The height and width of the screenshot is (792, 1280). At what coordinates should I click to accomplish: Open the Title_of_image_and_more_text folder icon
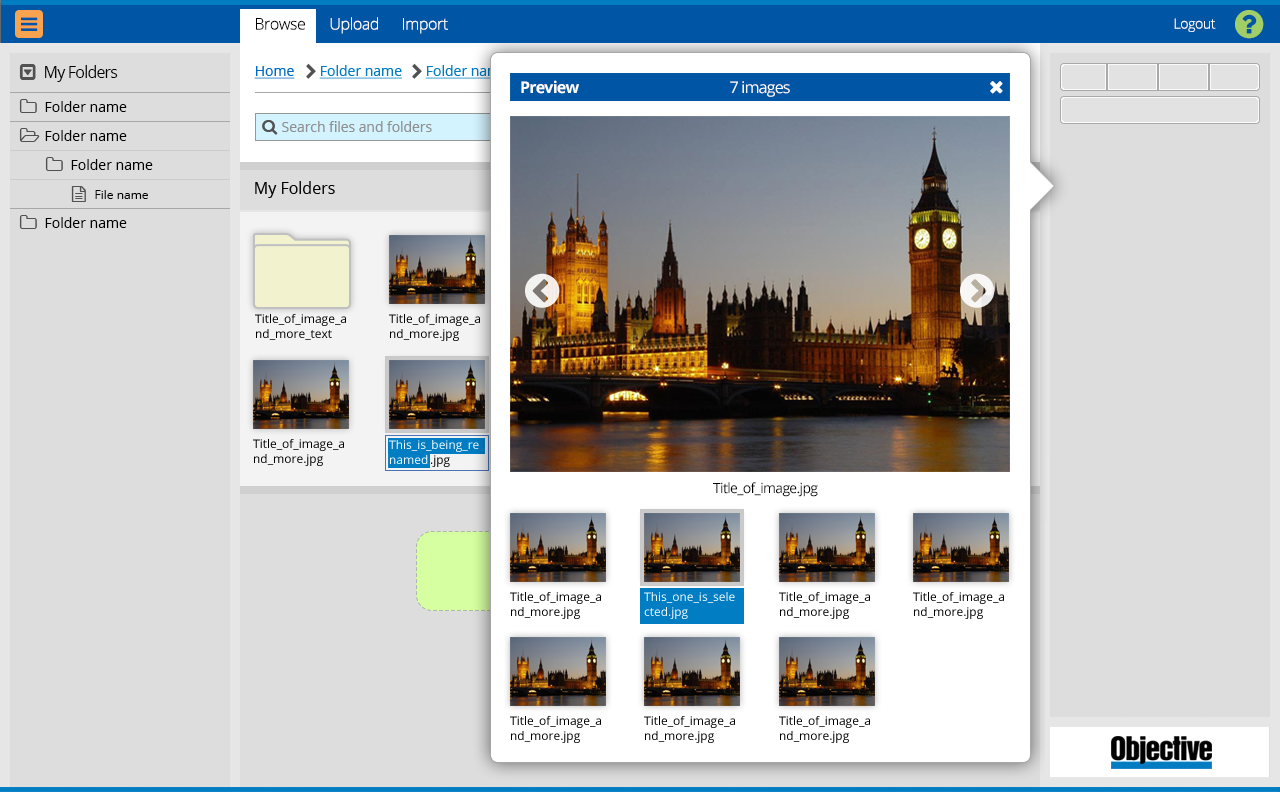(x=301, y=270)
